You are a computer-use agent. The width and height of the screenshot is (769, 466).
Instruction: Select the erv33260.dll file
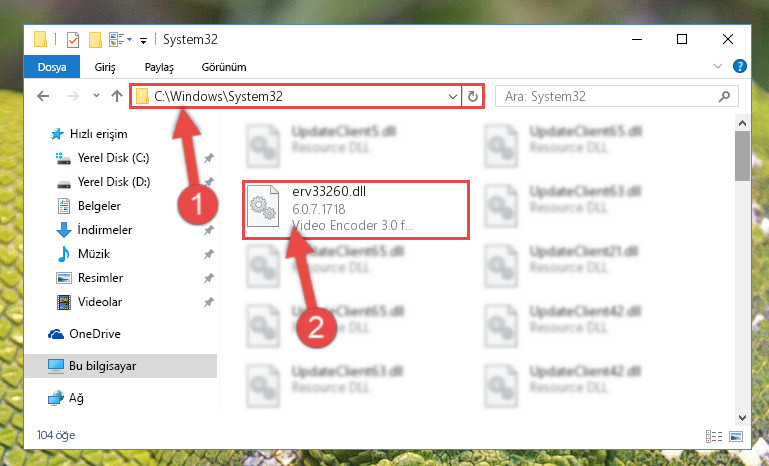(356, 210)
